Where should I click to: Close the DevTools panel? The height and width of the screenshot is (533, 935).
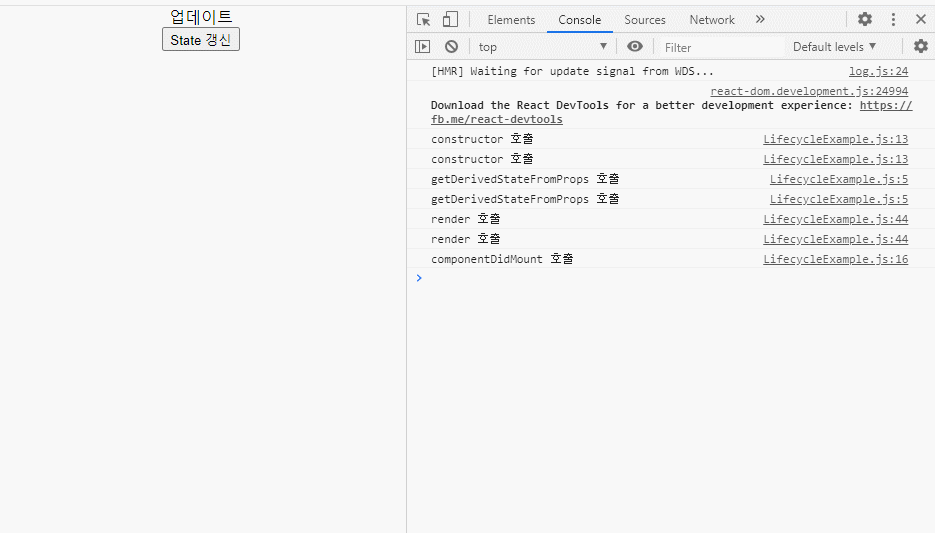[921, 19]
